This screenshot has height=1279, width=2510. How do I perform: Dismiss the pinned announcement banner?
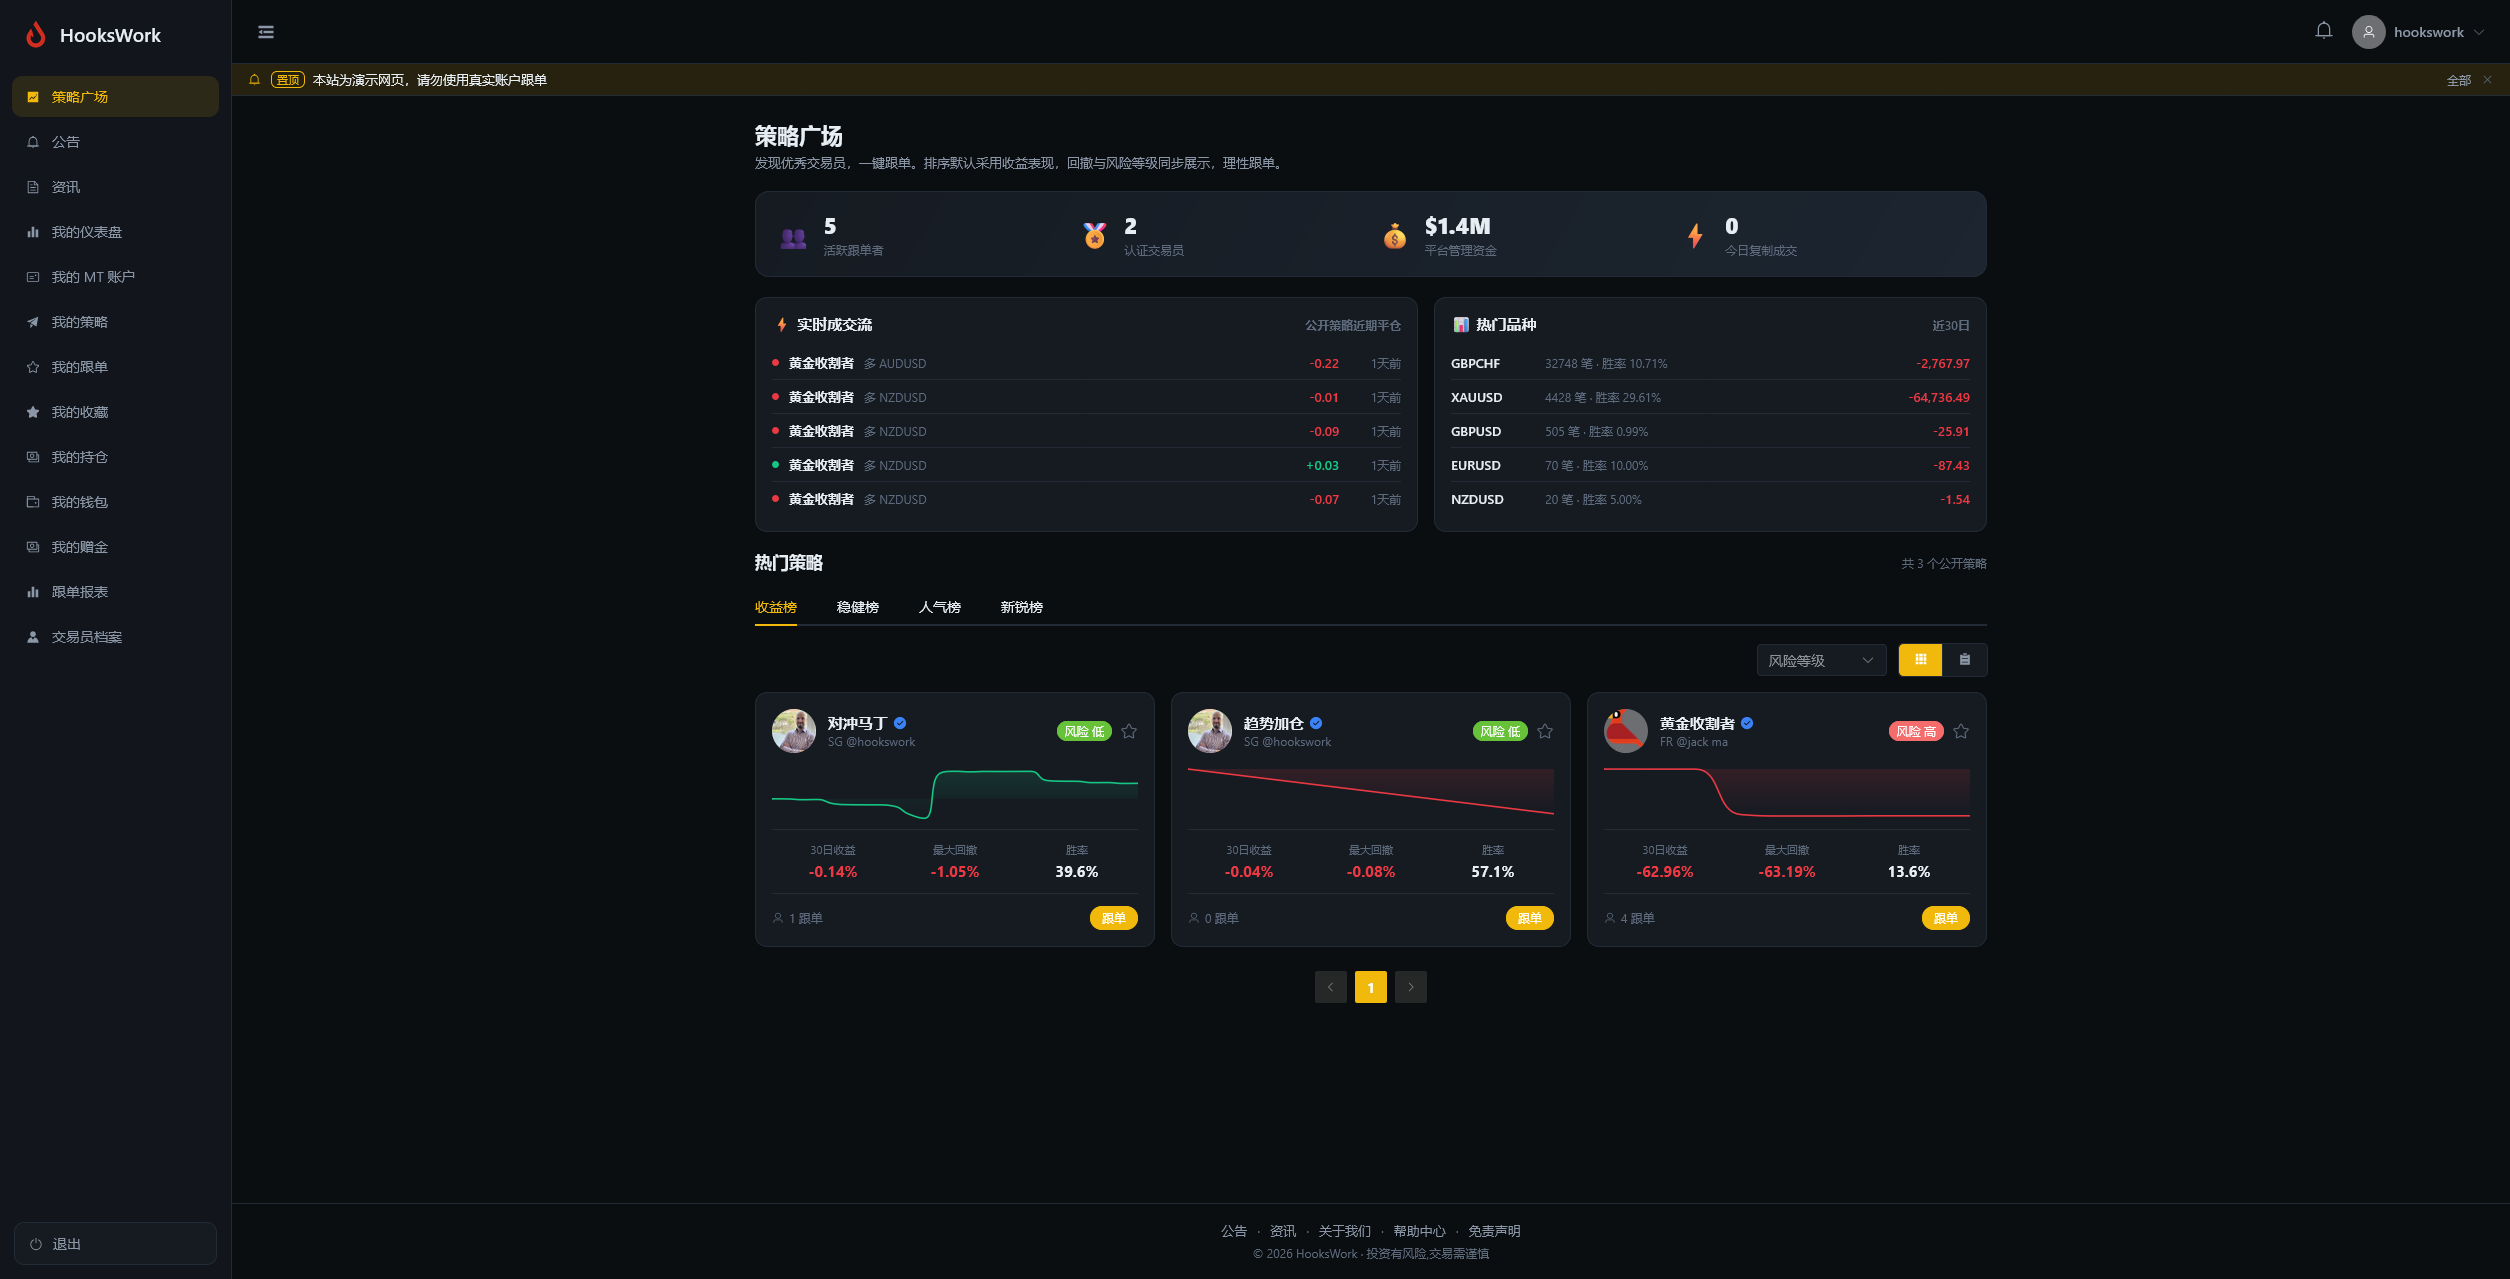coord(2487,80)
